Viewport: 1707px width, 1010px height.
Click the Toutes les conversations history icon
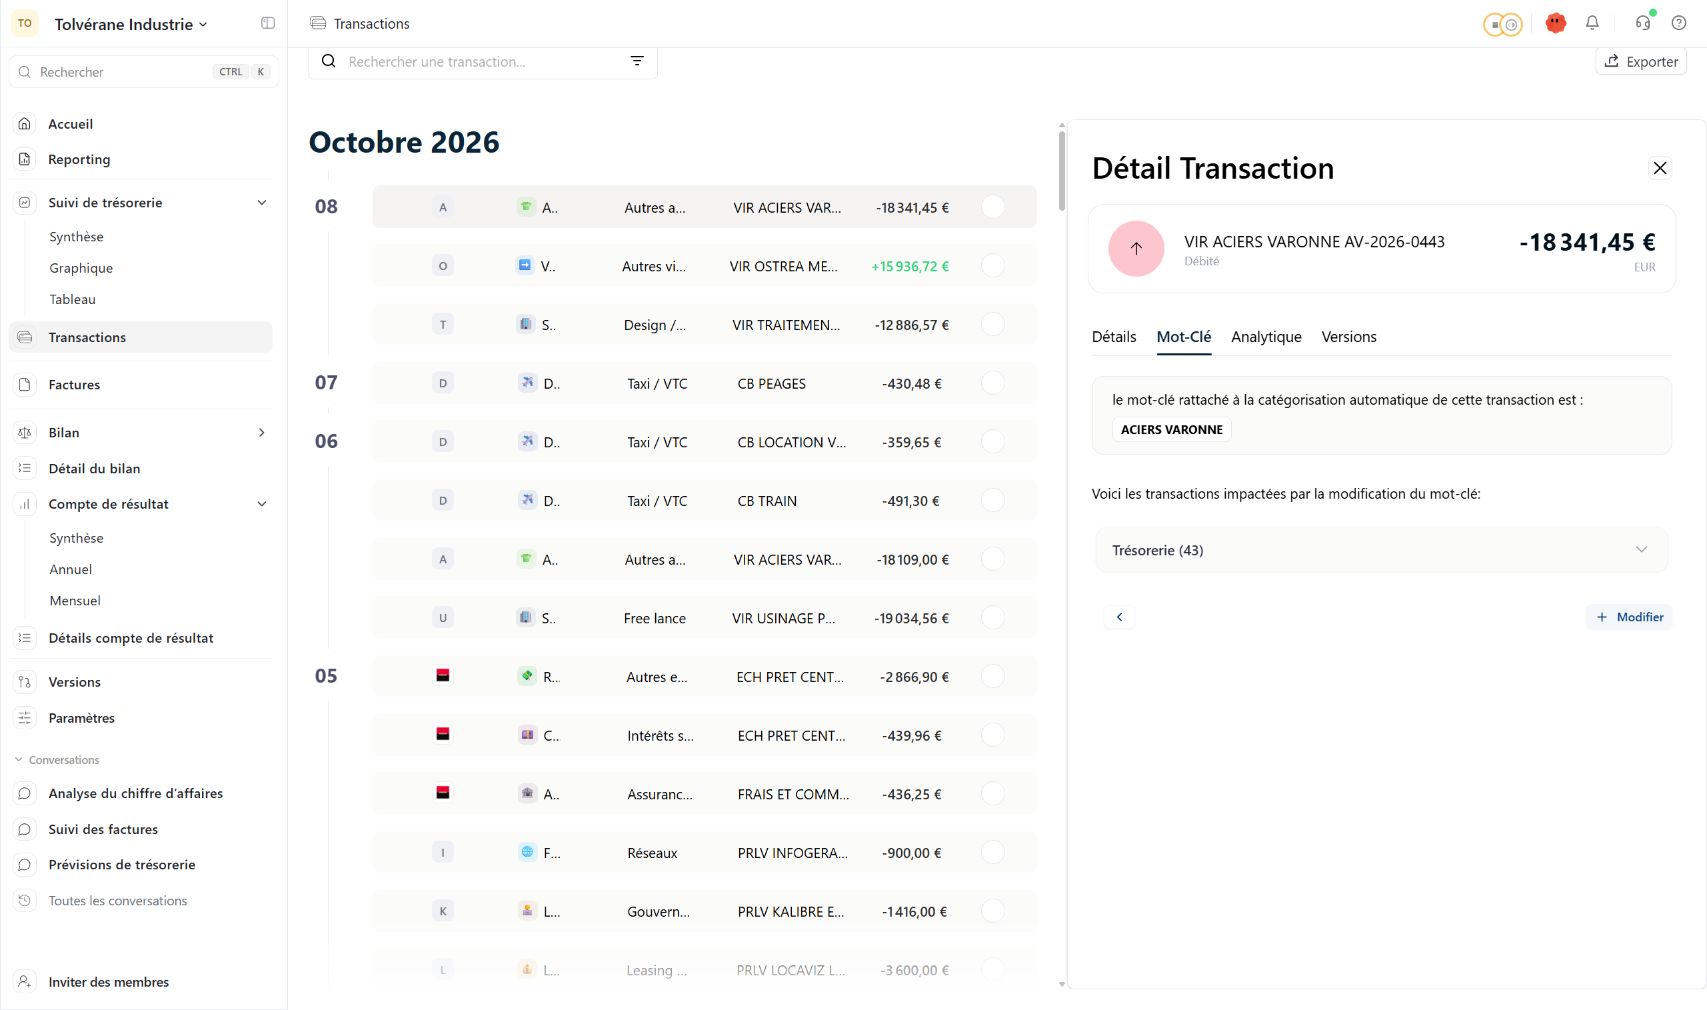click(x=25, y=901)
